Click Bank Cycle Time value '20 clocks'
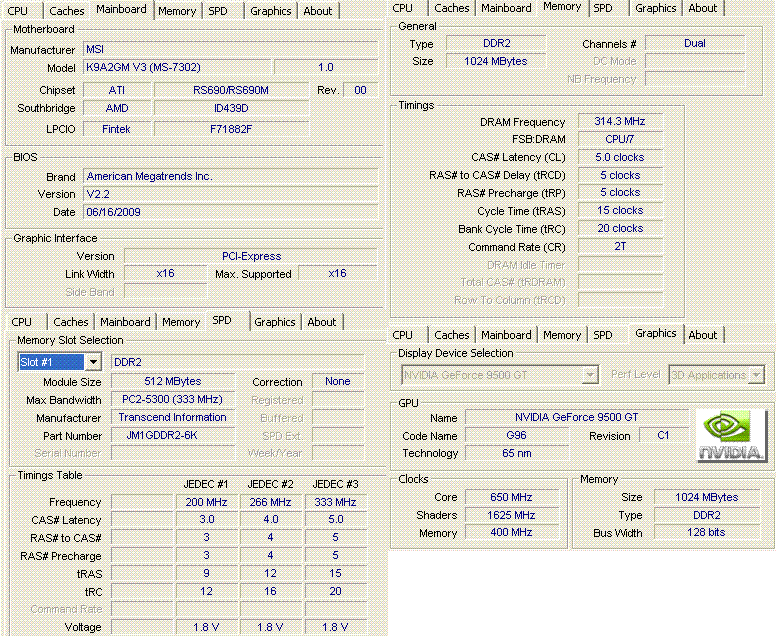776x636 pixels. point(620,228)
